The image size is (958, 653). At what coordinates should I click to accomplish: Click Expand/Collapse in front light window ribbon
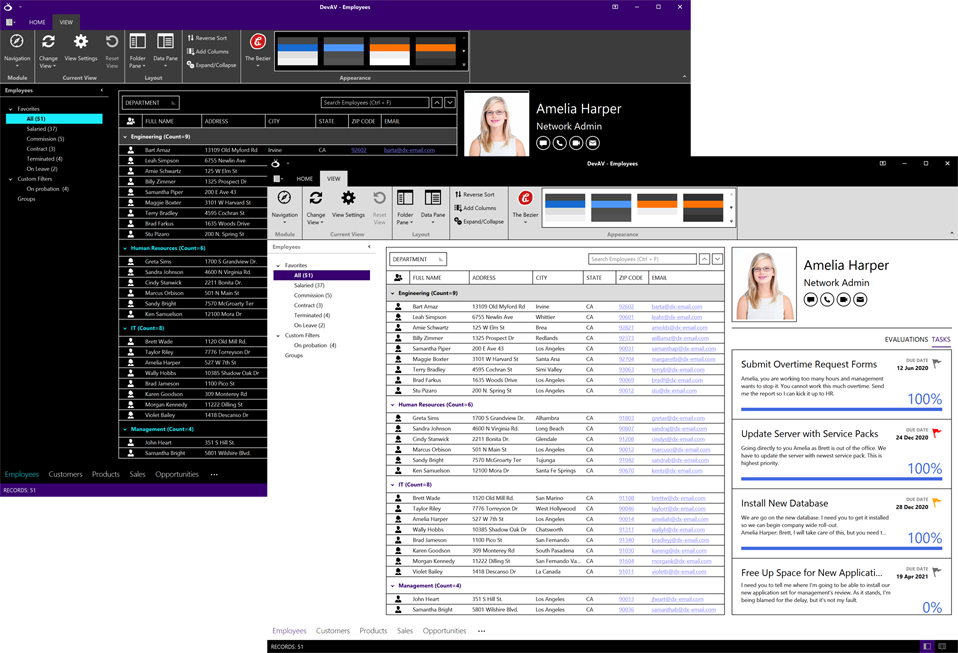(x=479, y=221)
